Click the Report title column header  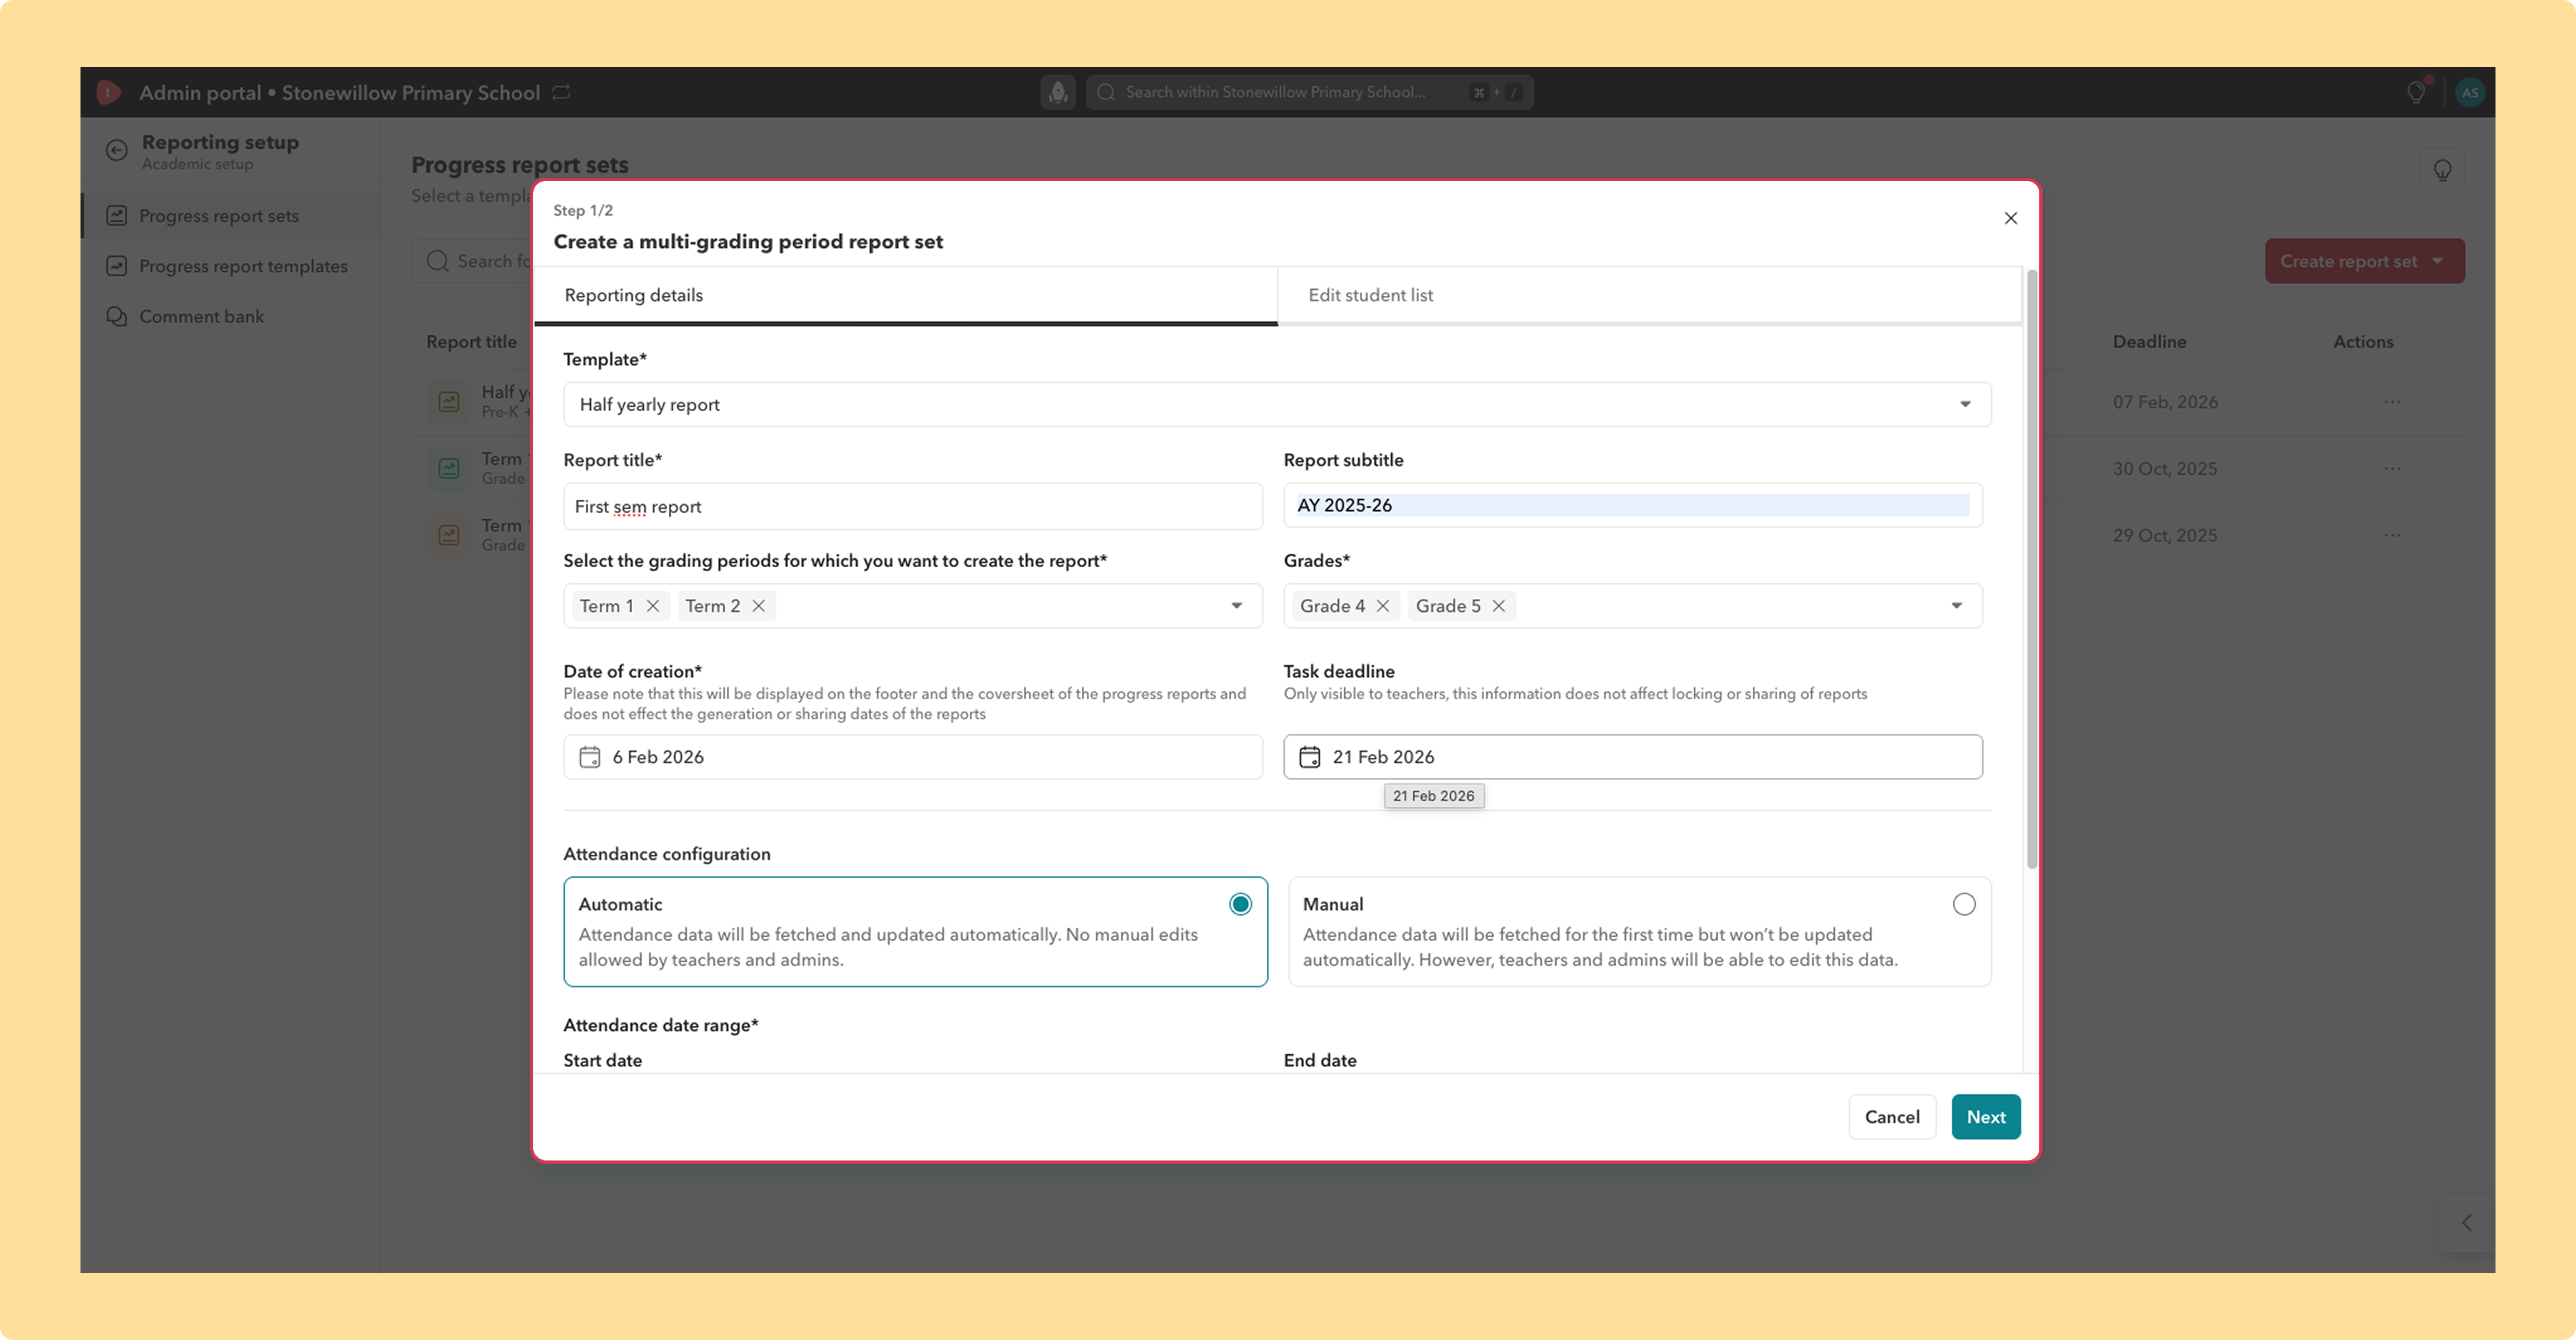click(x=471, y=342)
